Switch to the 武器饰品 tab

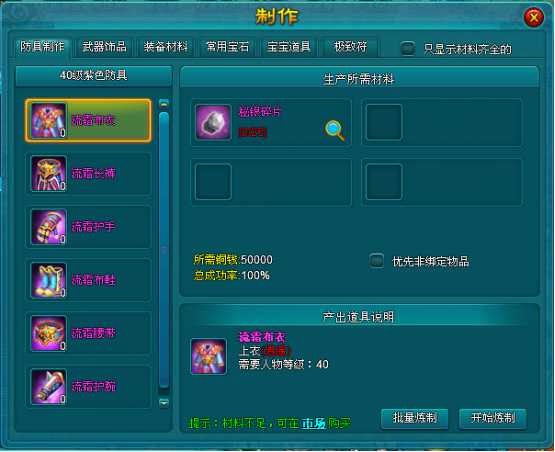104,47
